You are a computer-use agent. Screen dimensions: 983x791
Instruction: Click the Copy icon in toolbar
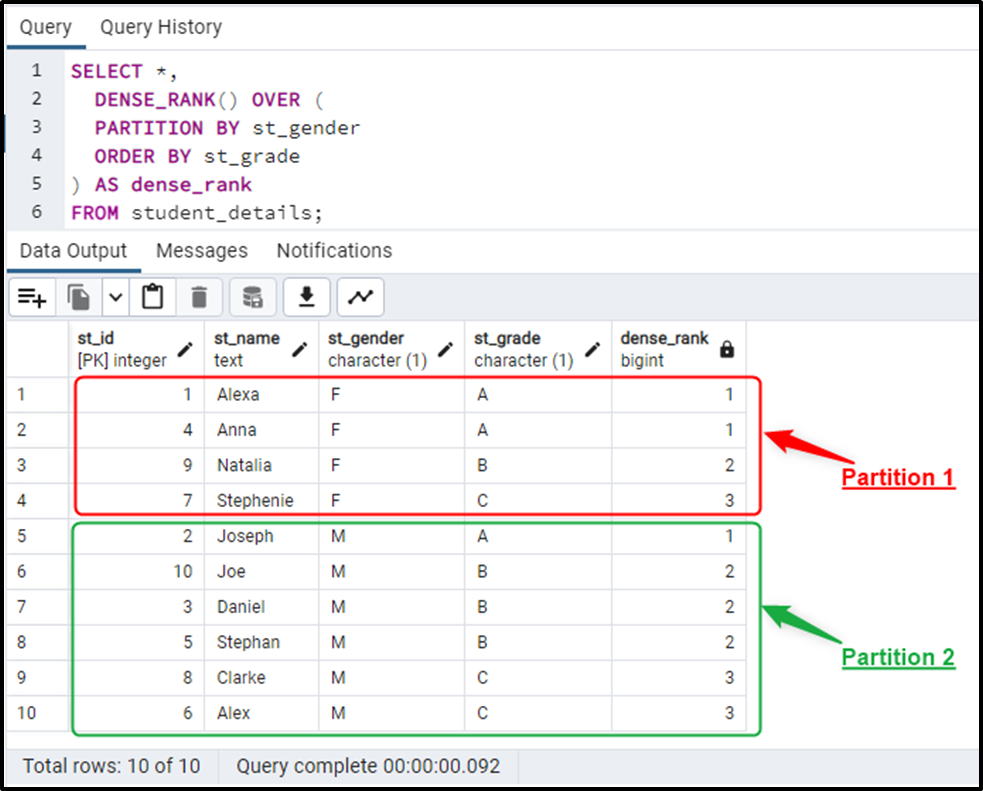79,297
